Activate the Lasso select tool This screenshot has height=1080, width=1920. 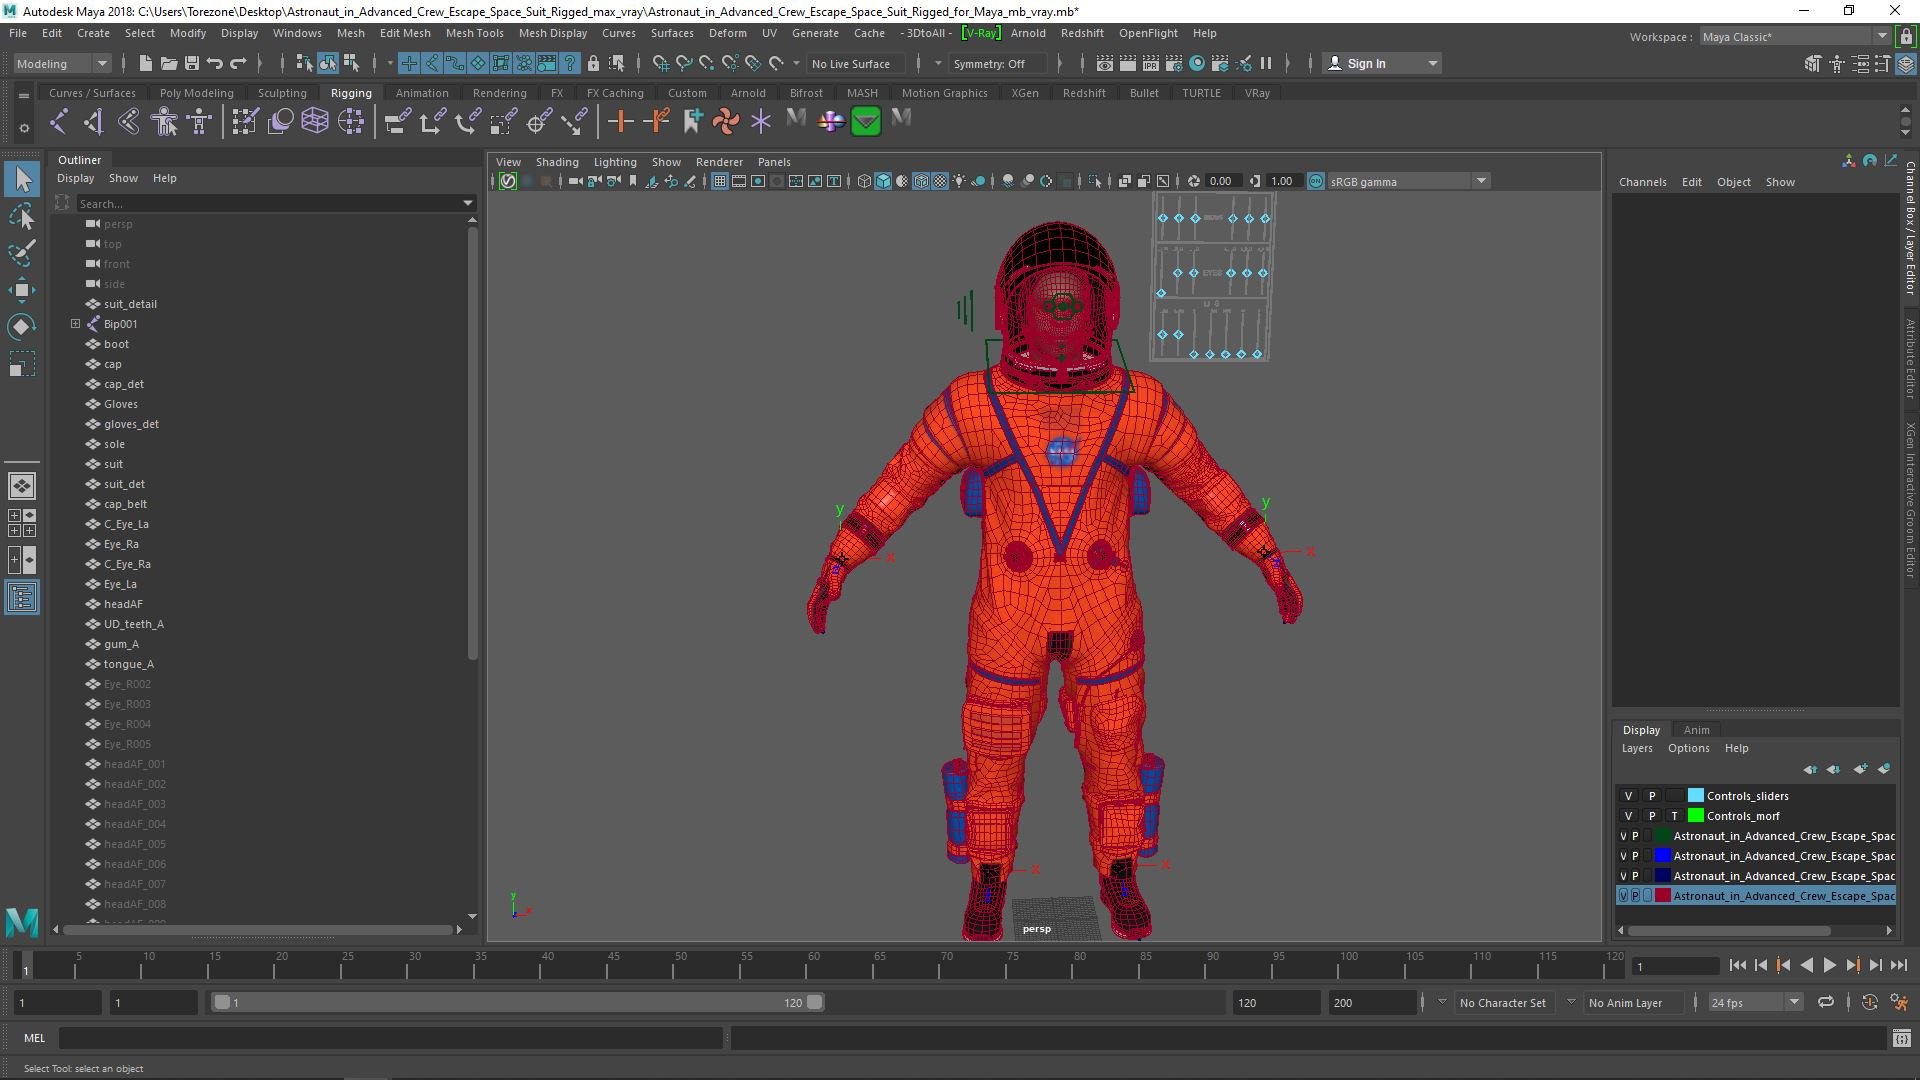tap(22, 217)
